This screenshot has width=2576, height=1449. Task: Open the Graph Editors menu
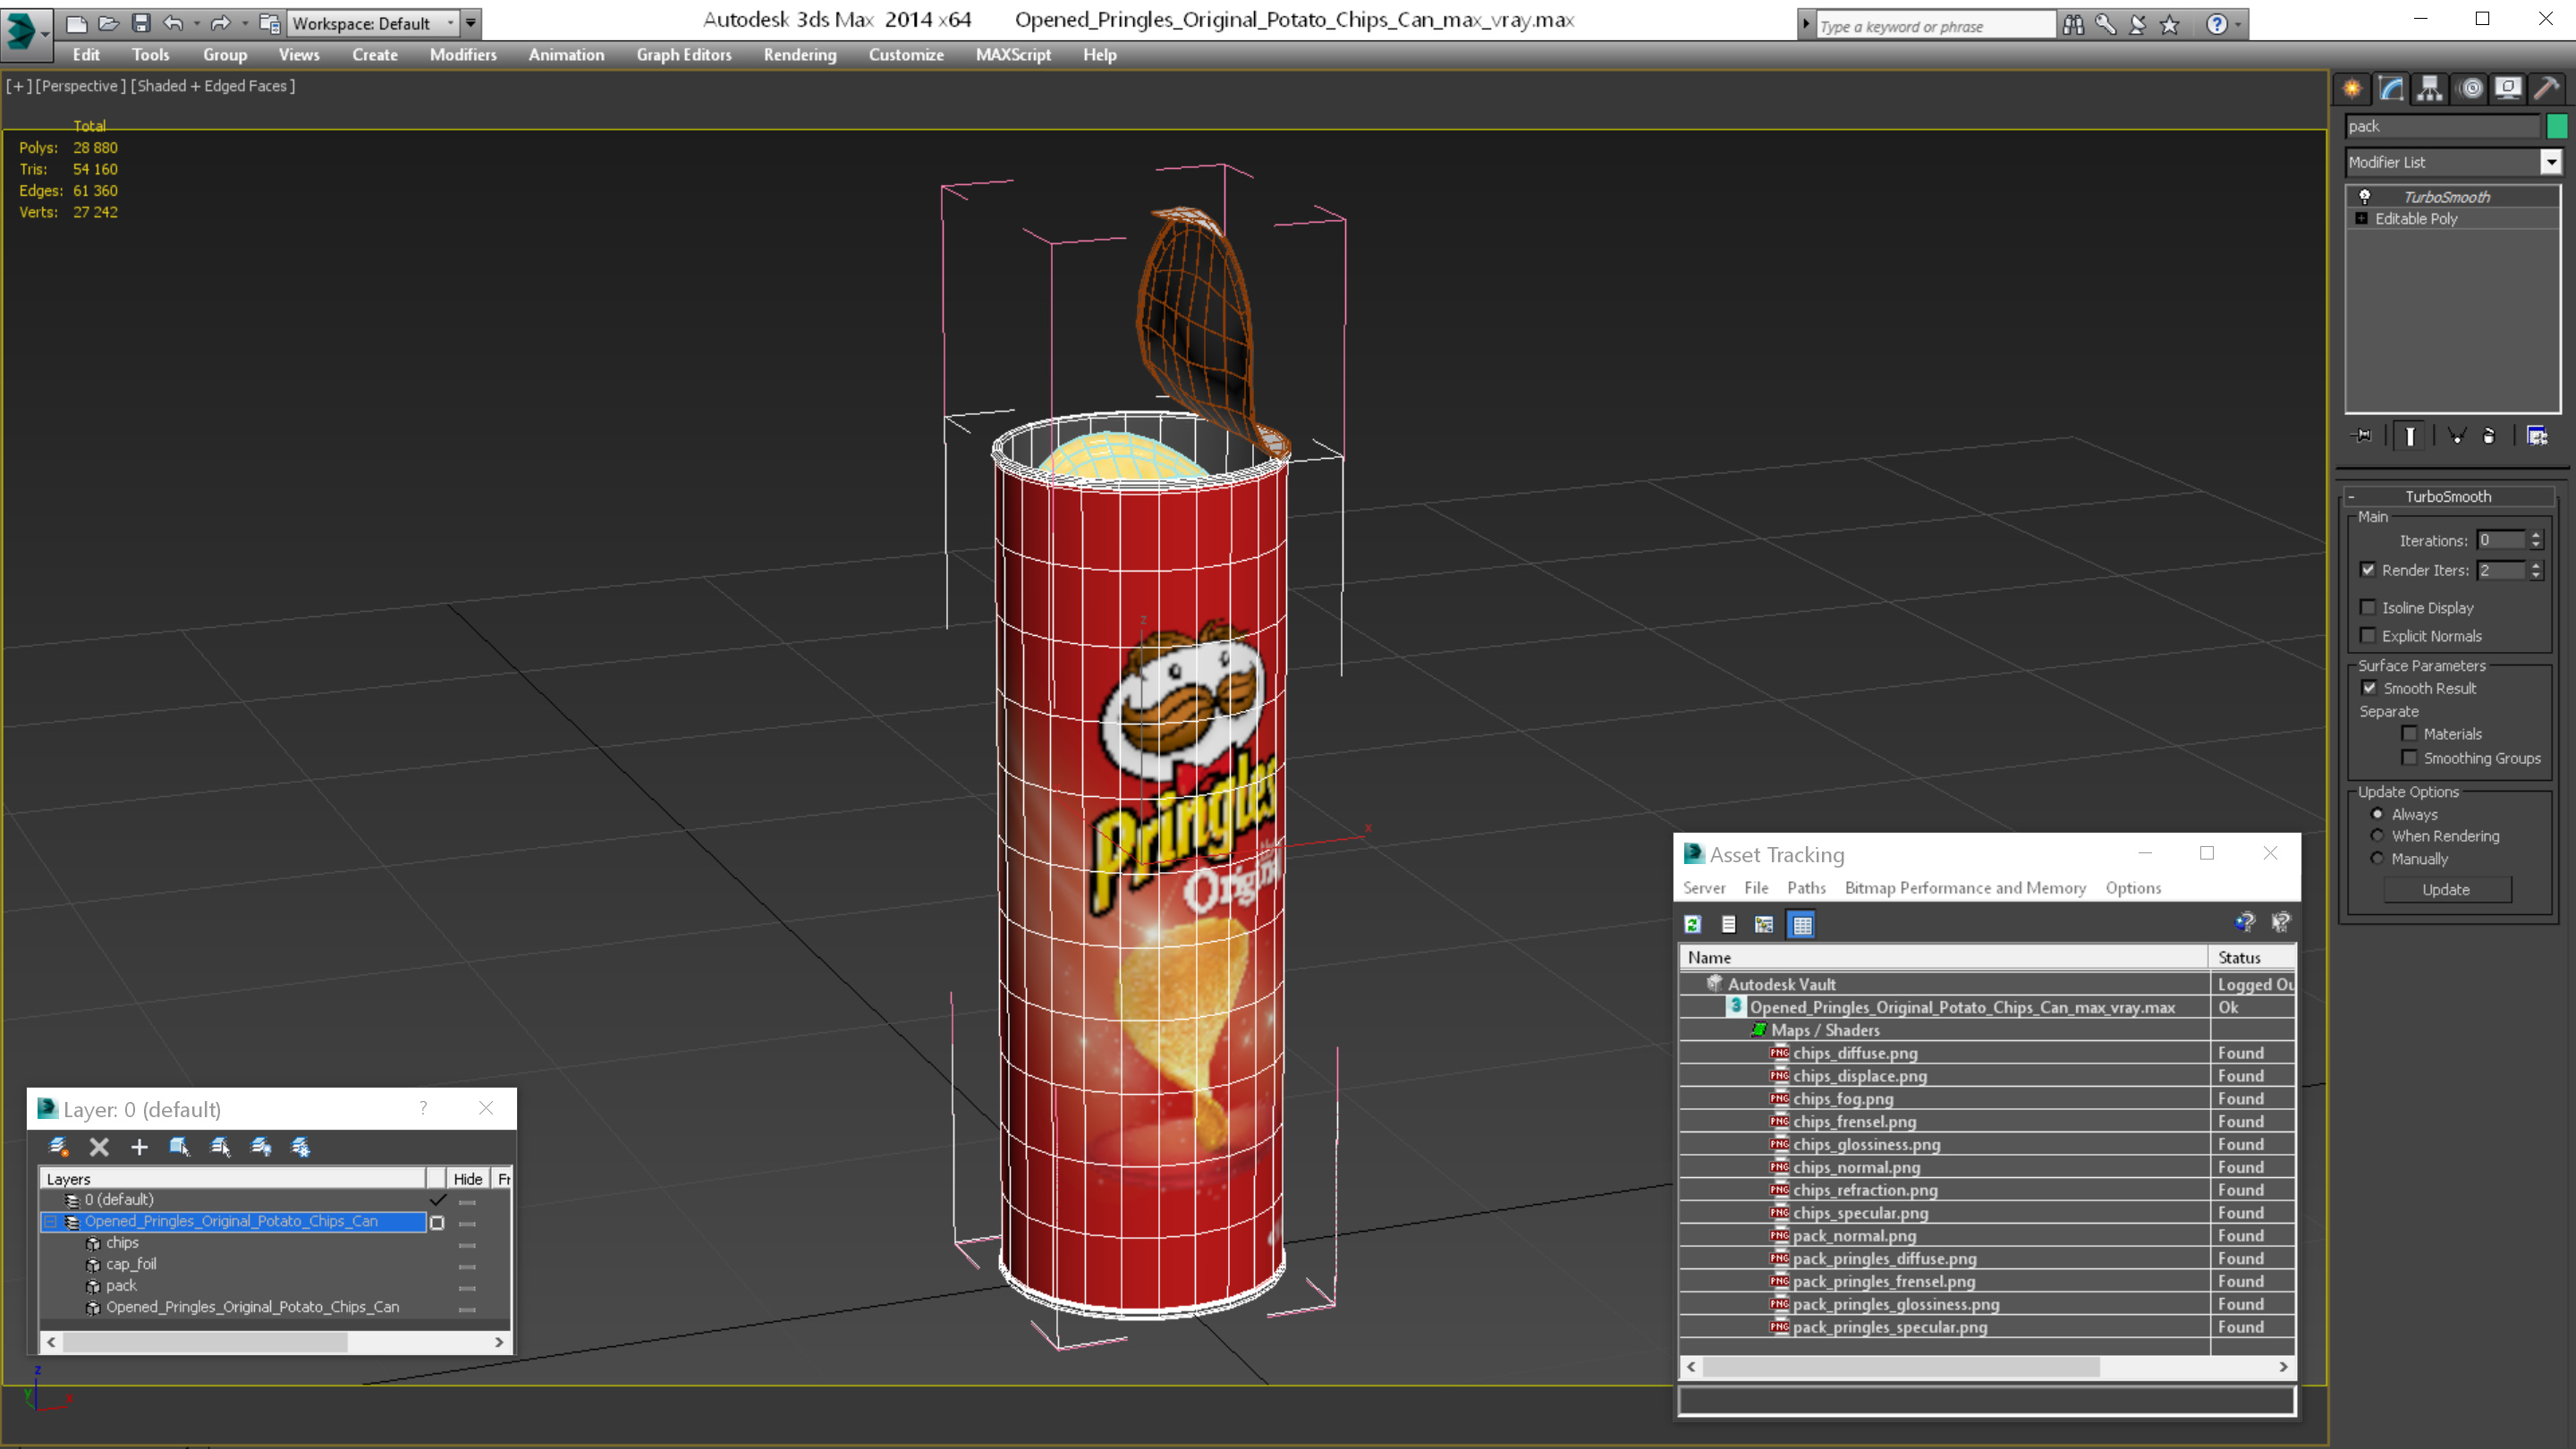pos(684,55)
